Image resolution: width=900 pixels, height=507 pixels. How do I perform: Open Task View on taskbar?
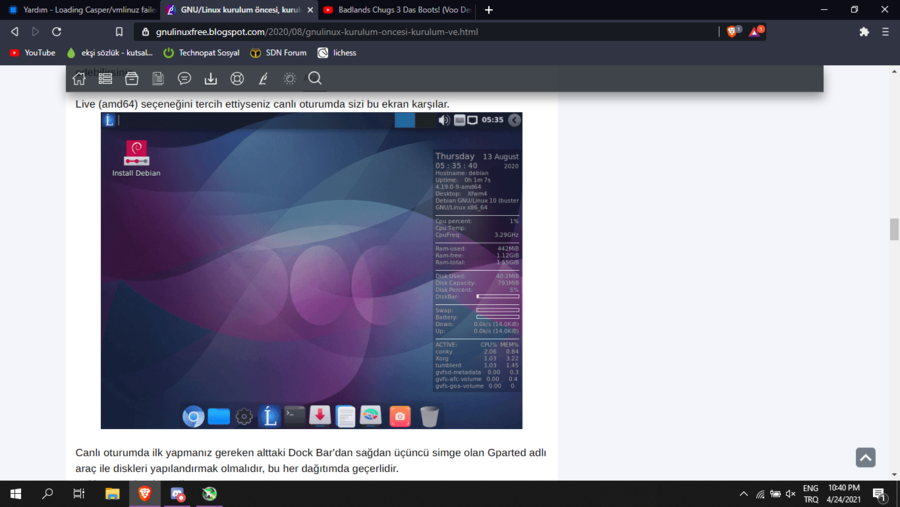[79, 494]
